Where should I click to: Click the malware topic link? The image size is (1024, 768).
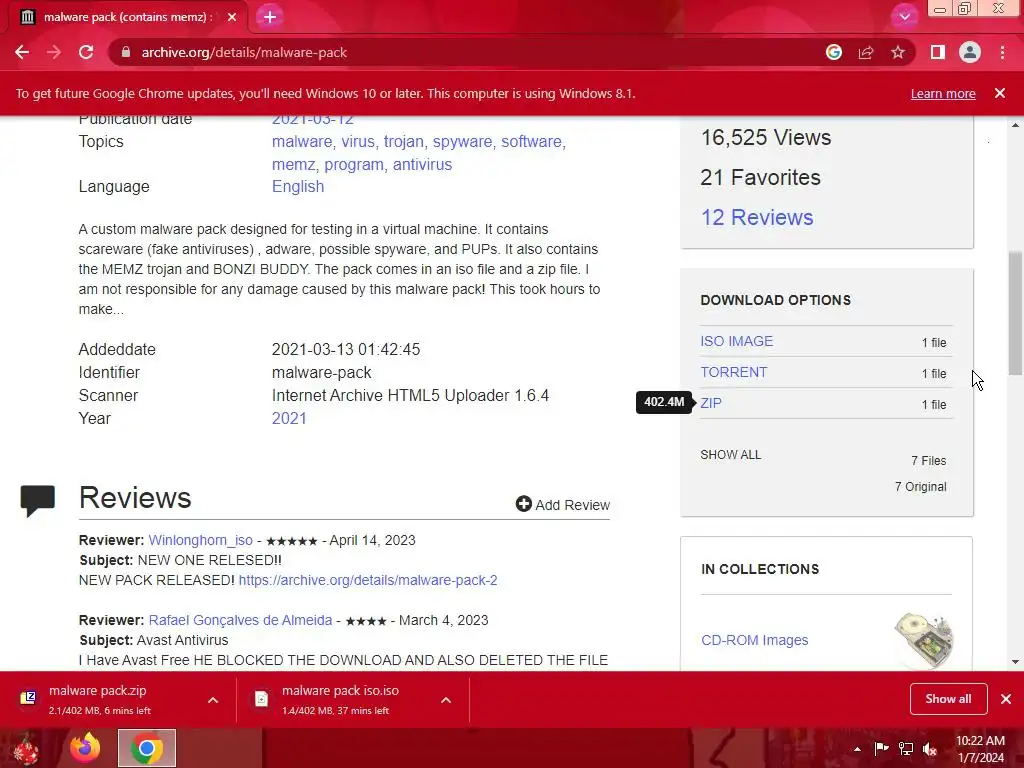click(x=302, y=142)
